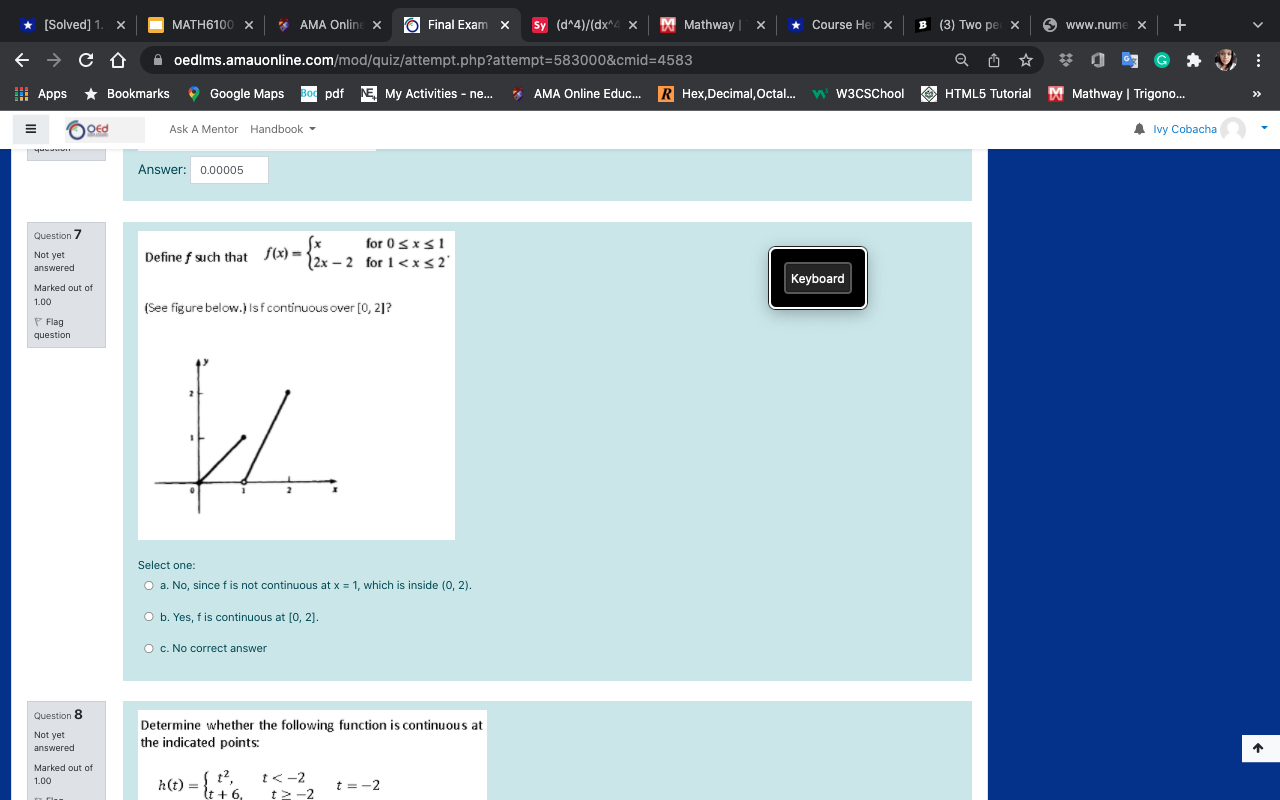
Task: Click the Answer field containing 0.00005
Action: pos(228,170)
